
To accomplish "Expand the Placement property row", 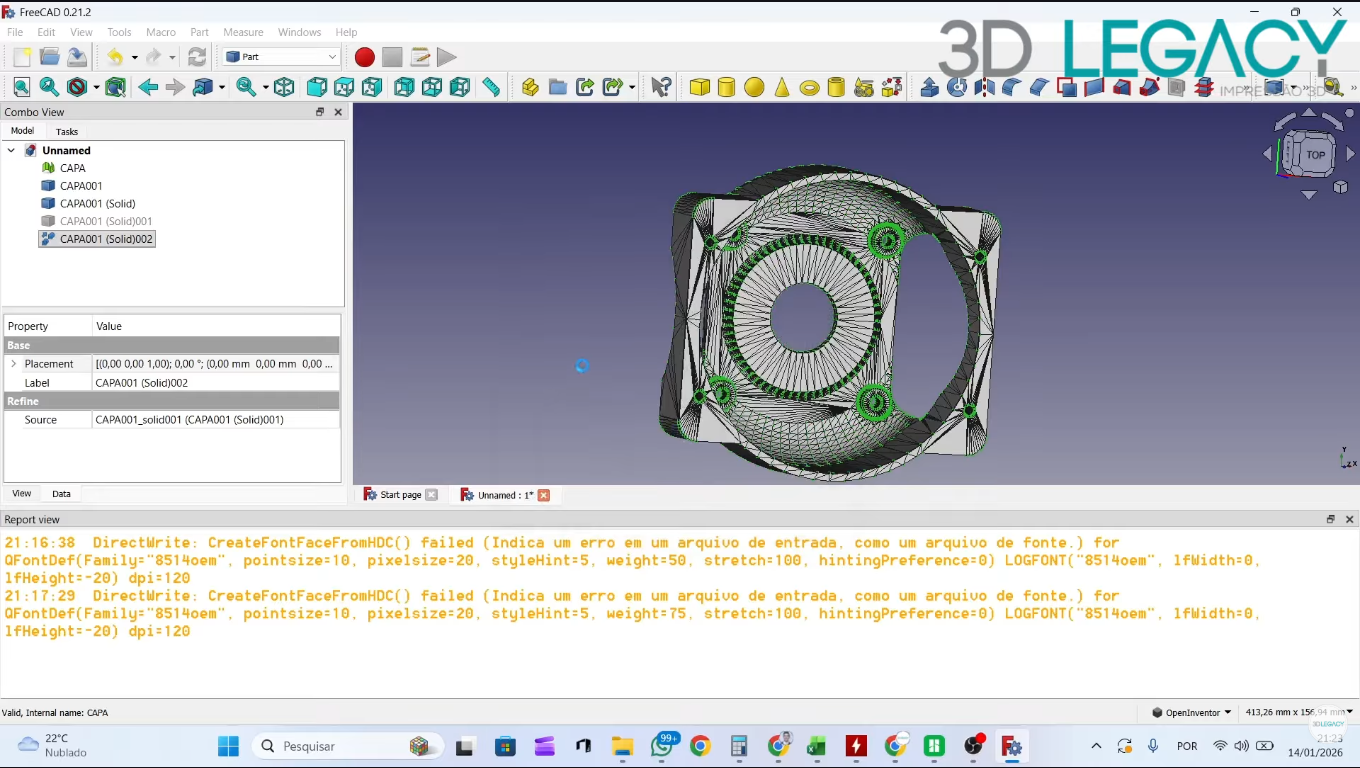I will [14, 364].
